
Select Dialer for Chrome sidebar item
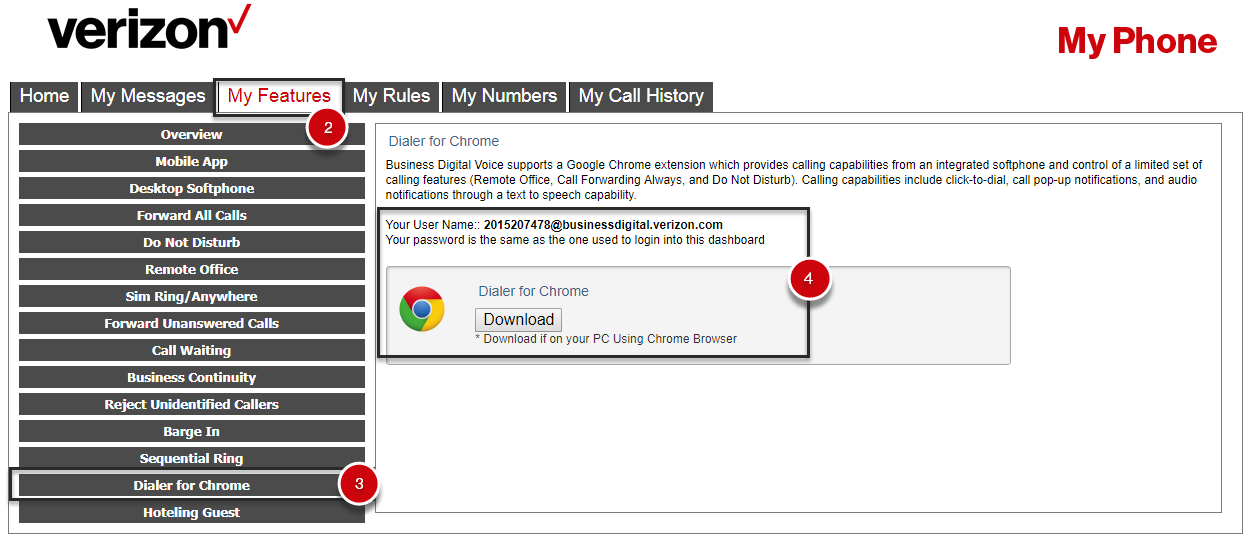click(x=192, y=485)
